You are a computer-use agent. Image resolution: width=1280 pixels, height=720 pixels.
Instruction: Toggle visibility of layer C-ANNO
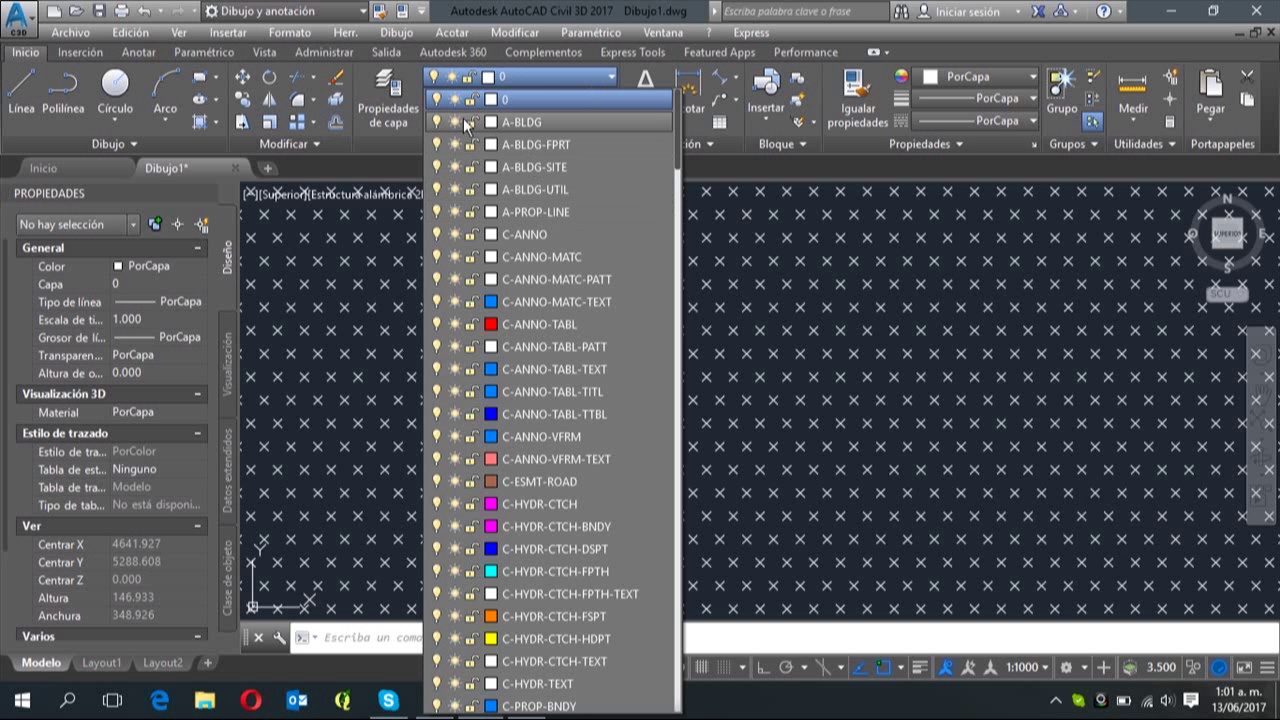coord(436,234)
